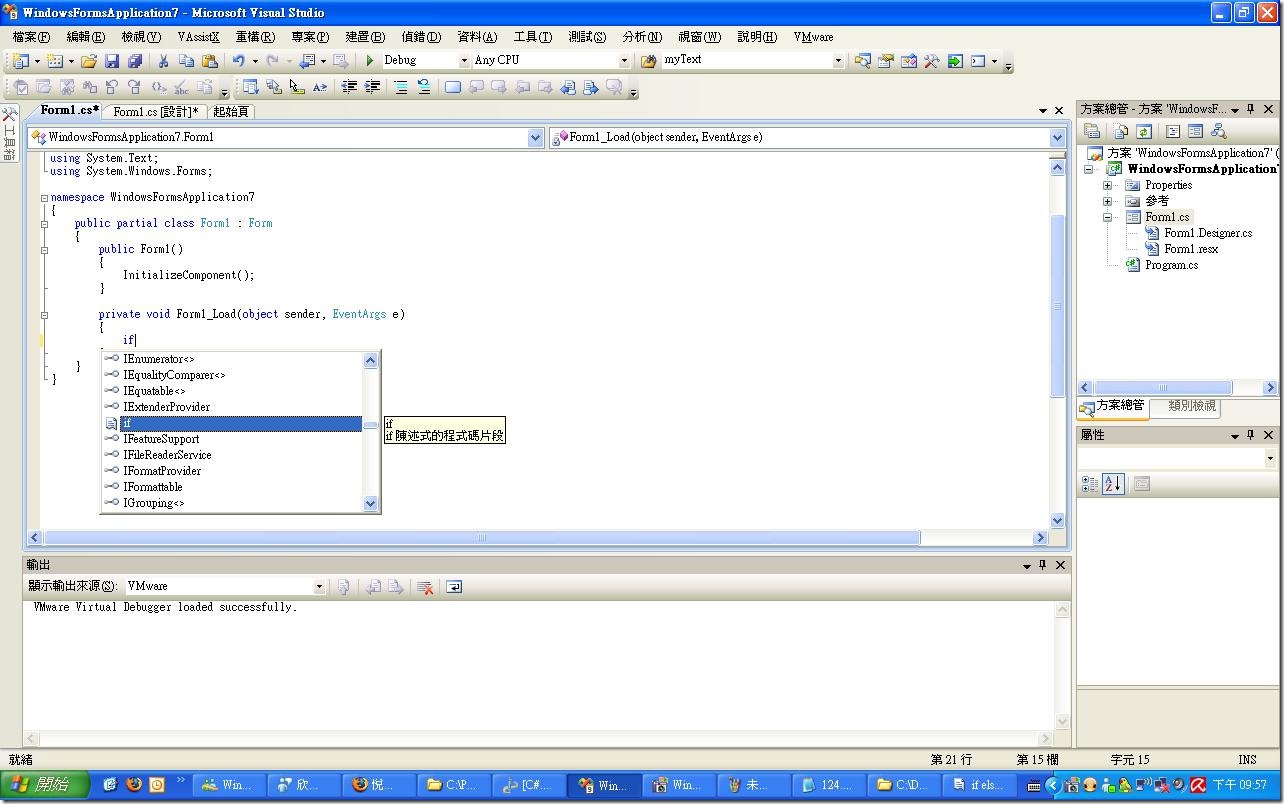Collapse the namespace outlining block
Screen dimensions: 1284x804
point(44,198)
